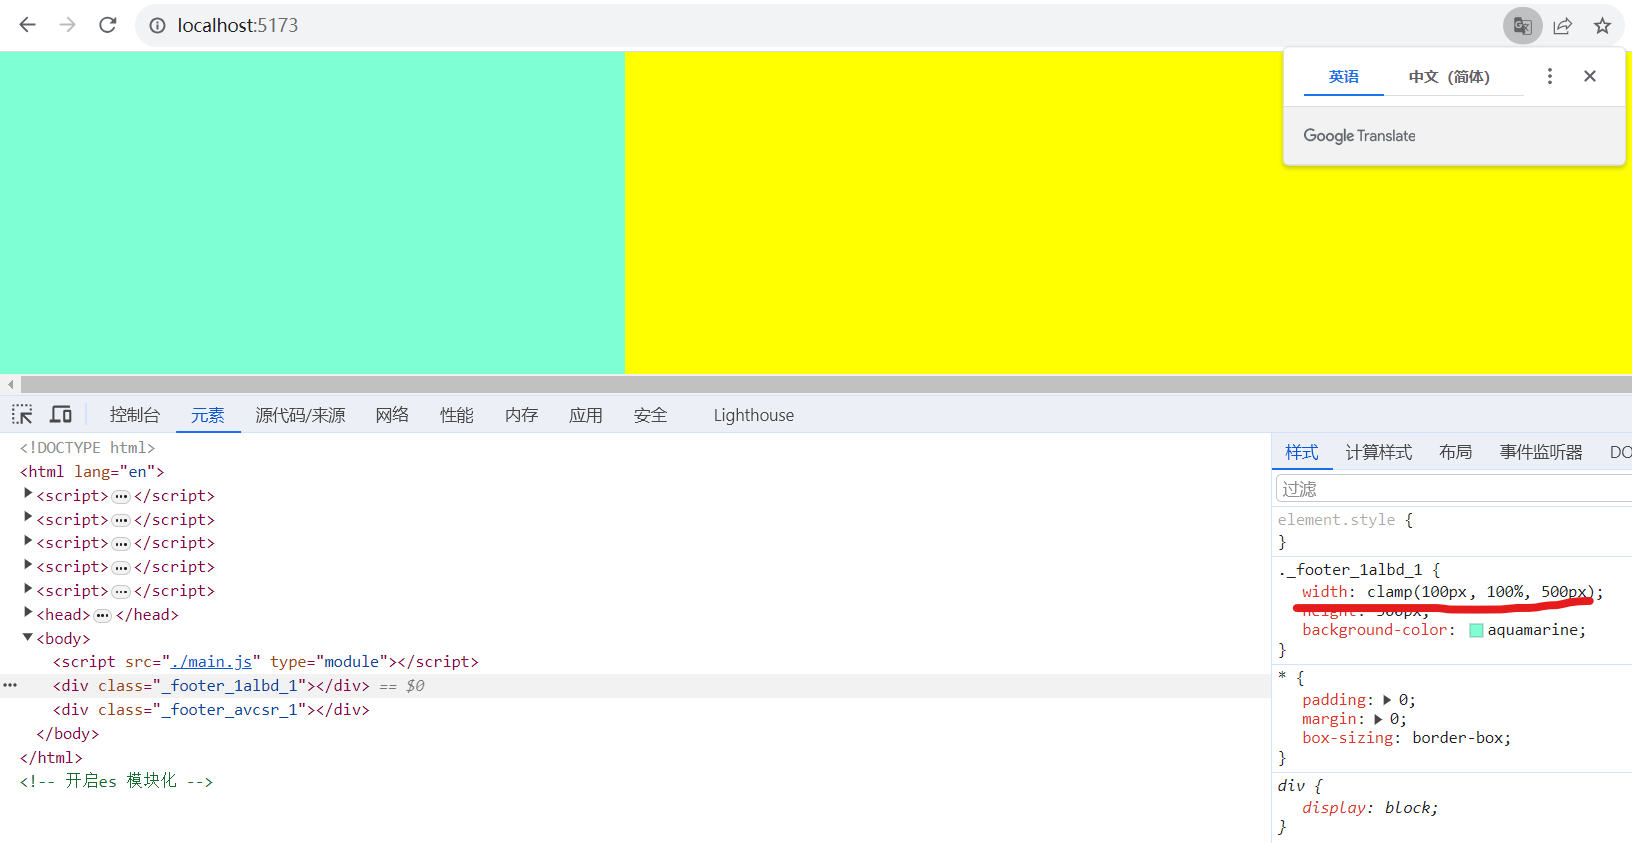Select the <!DOCTYPE html> node
Viewport: 1632px width, 843px height.
[x=87, y=448]
